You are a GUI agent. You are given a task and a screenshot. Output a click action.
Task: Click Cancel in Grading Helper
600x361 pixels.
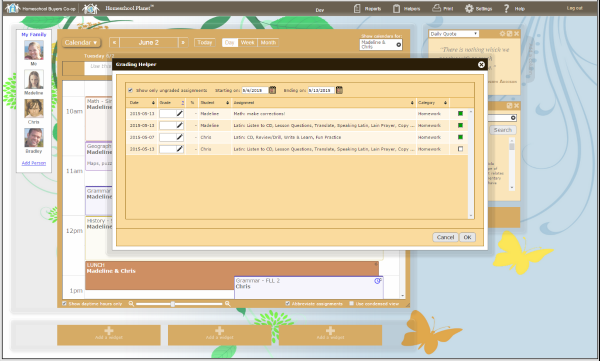click(445, 237)
